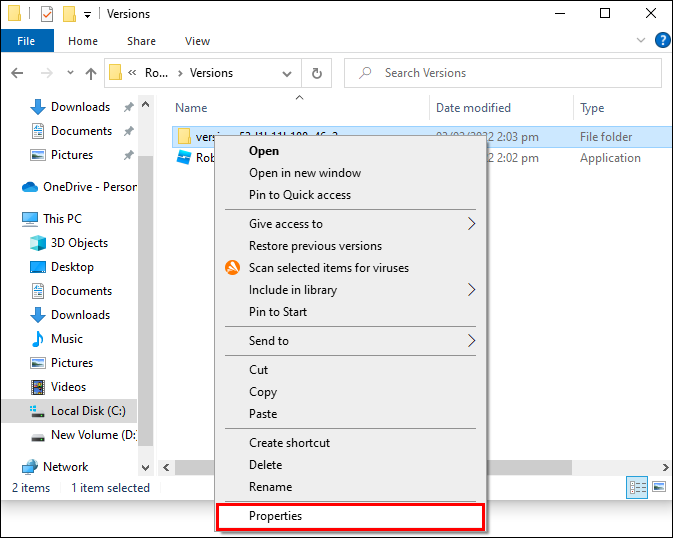Switch to details view layout
The height and width of the screenshot is (538, 673).
click(637, 488)
